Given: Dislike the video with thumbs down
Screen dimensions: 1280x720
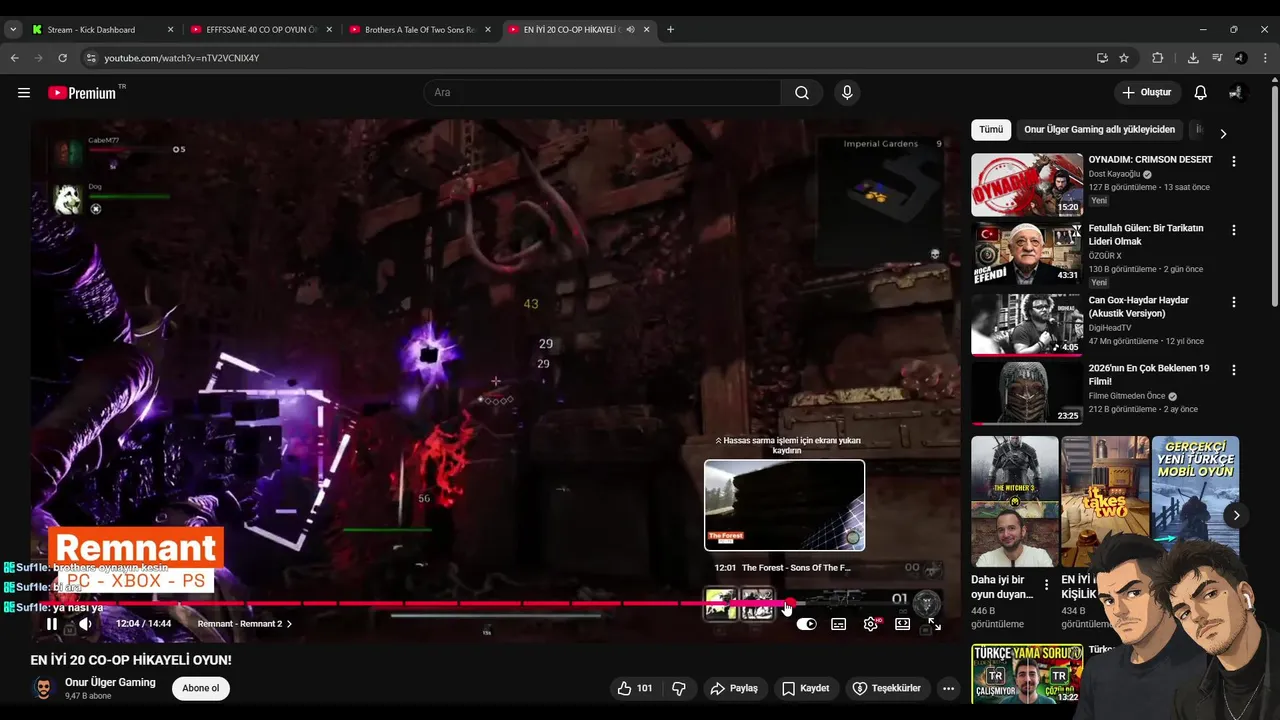Looking at the screenshot, I should pos(679,688).
